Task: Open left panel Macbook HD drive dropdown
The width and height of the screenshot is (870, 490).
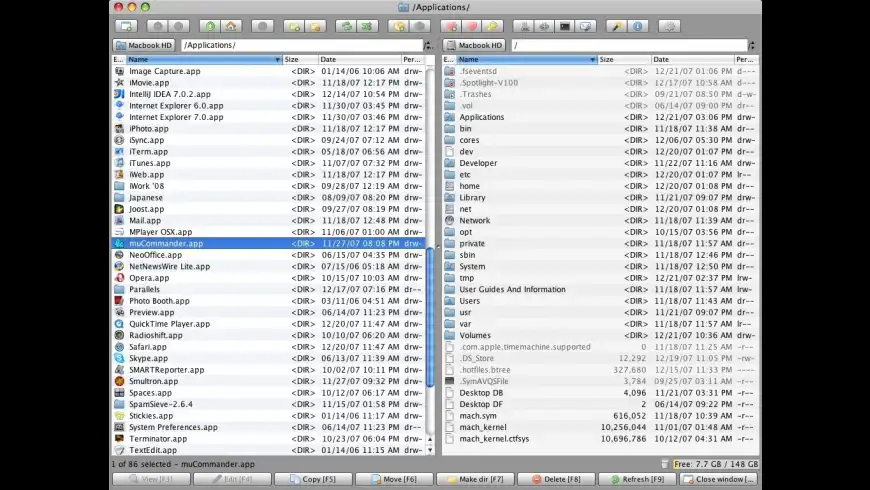Action: (x=144, y=45)
